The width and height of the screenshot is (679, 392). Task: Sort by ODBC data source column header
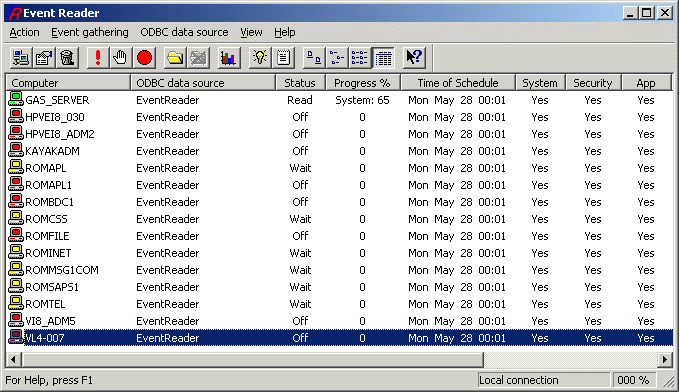(203, 83)
